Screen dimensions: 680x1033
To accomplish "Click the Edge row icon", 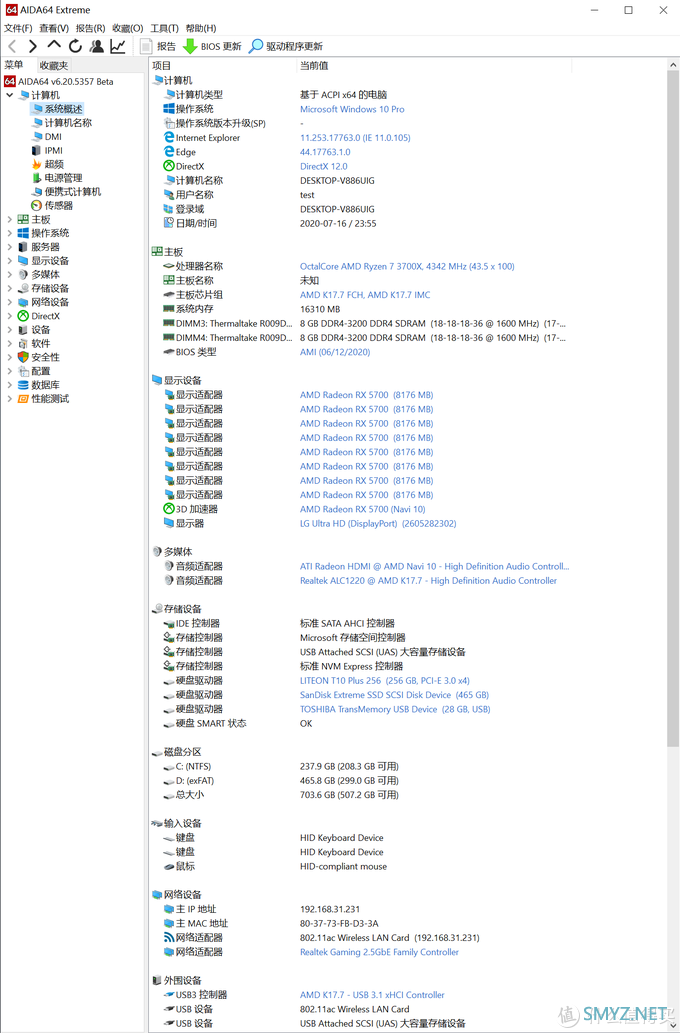I will tap(169, 152).
